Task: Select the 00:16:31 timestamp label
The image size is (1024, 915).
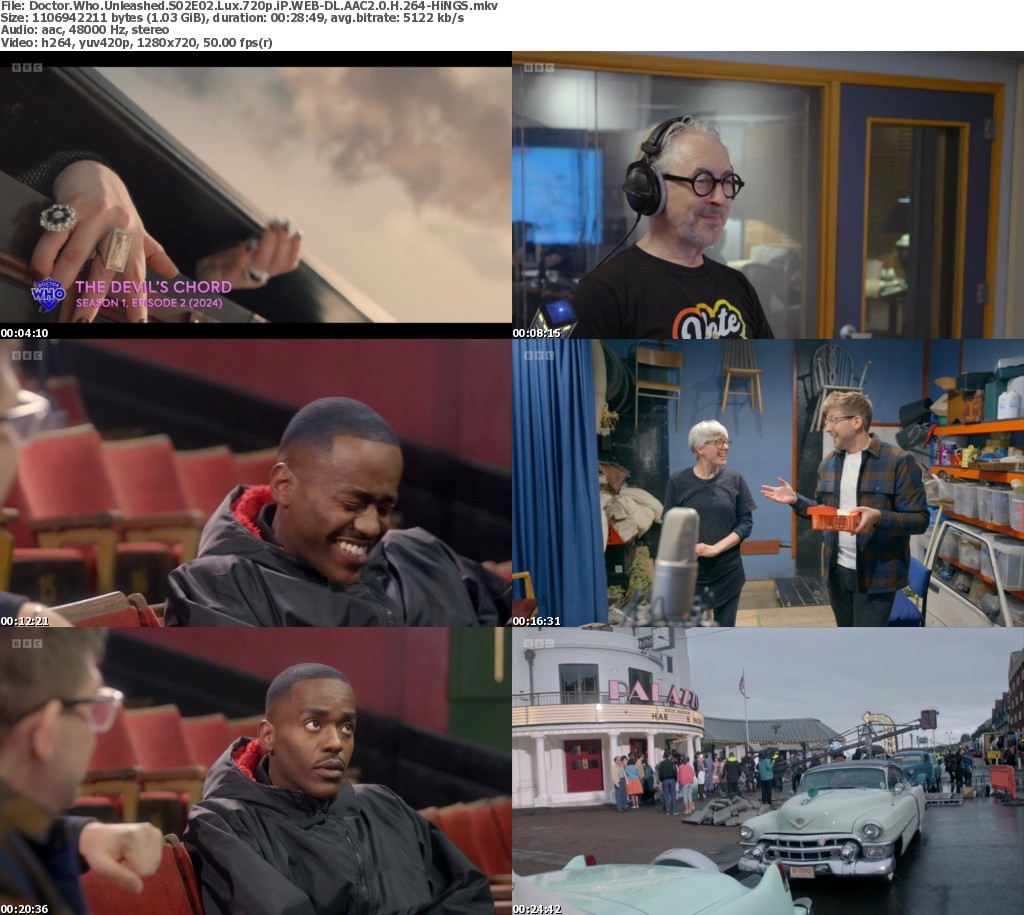Action: tap(536, 620)
